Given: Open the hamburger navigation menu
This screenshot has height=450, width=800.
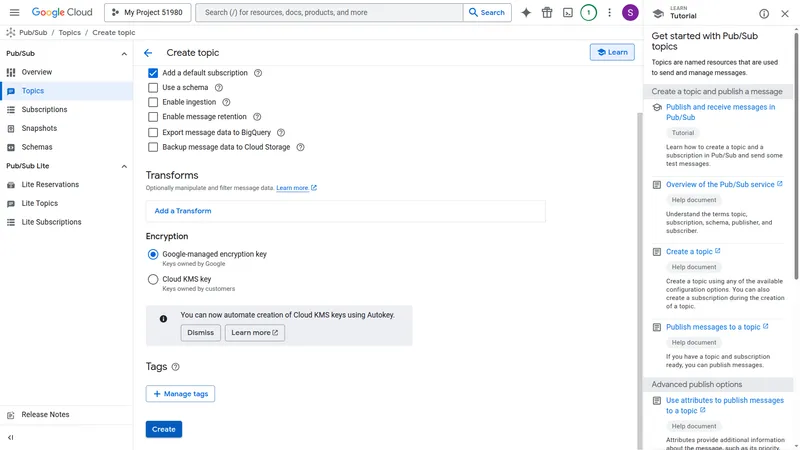Looking at the screenshot, I should click(14, 12).
